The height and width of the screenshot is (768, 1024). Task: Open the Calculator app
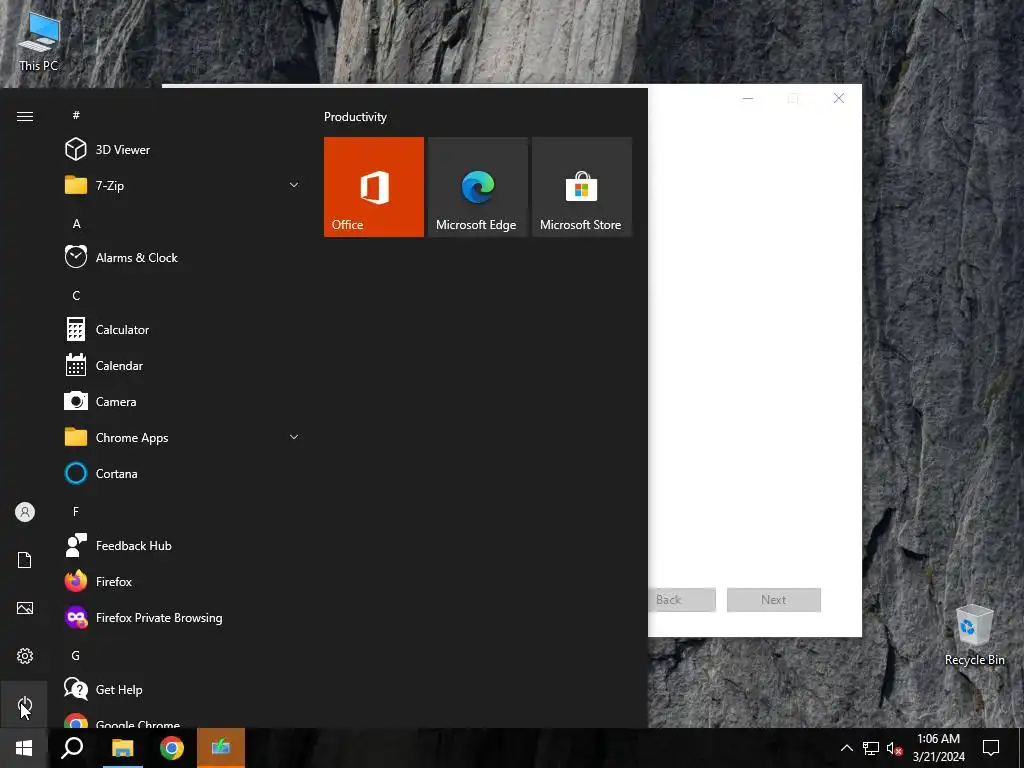(183, 330)
